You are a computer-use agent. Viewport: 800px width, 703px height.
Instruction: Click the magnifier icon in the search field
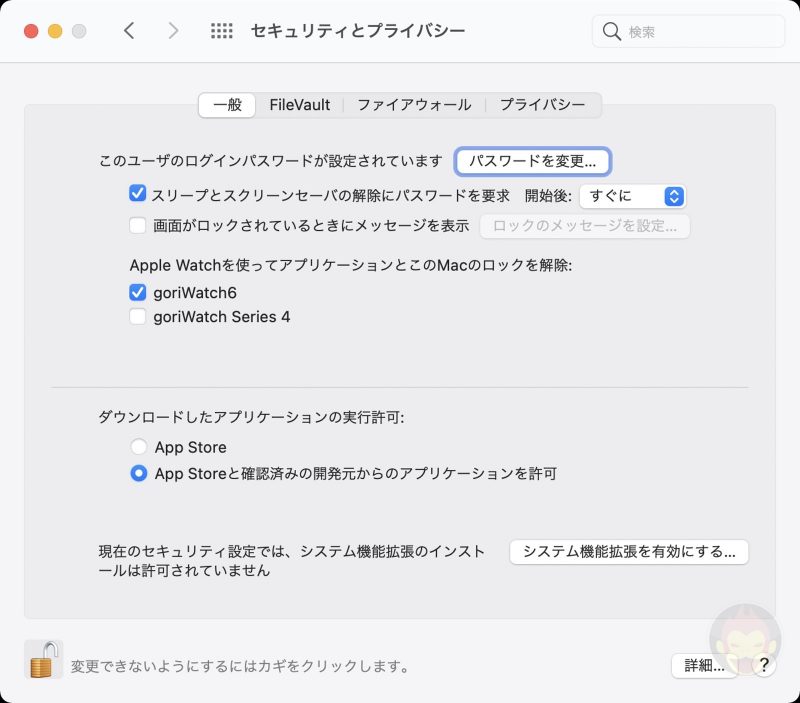[612, 31]
